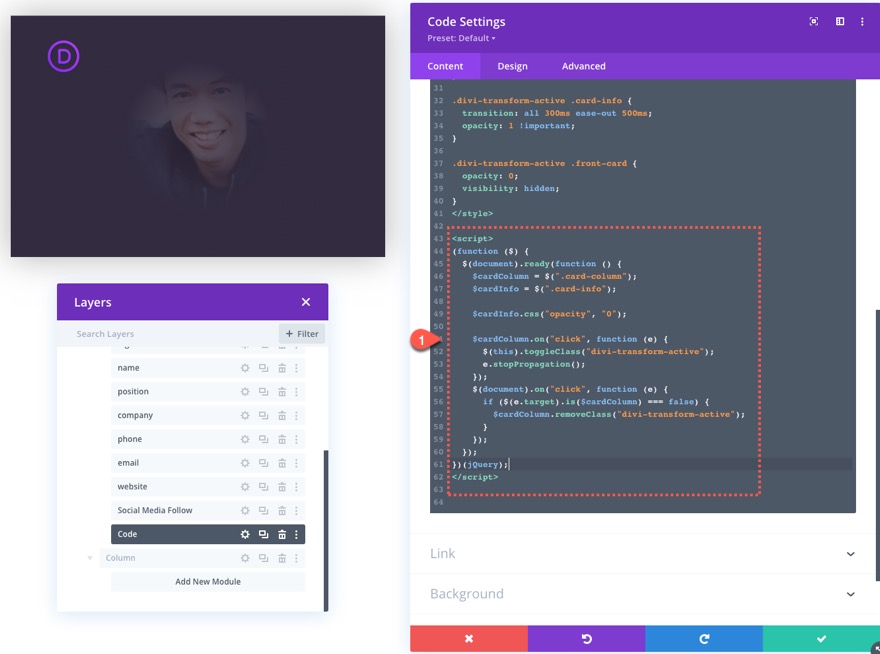
Task: Open the Preset Default dropdown
Action: click(460, 37)
